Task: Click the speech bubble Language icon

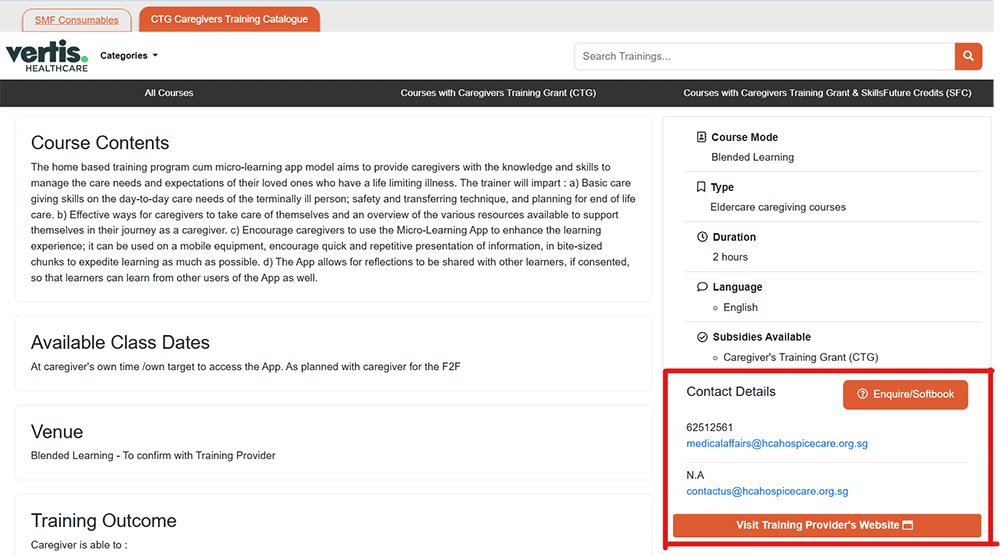Action: (x=701, y=287)
